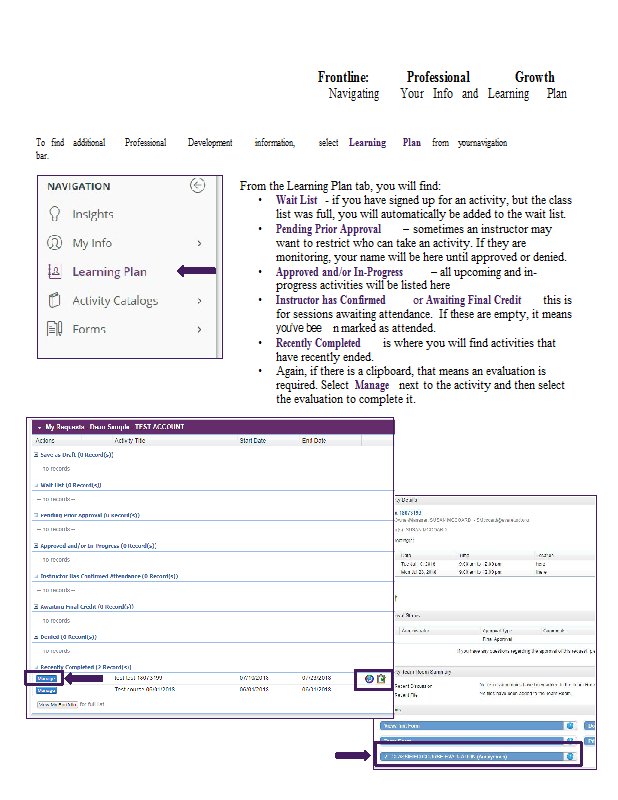Click the Test course activity title
The image size is (618, 800).
[x=145, y=689]
